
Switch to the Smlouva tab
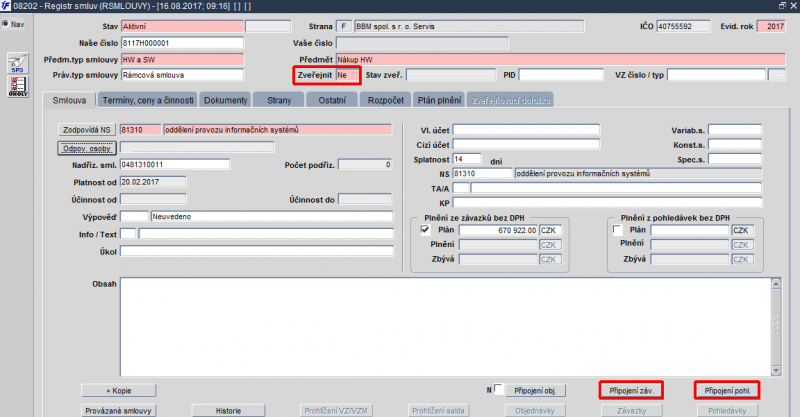click(x=69, y=100)
